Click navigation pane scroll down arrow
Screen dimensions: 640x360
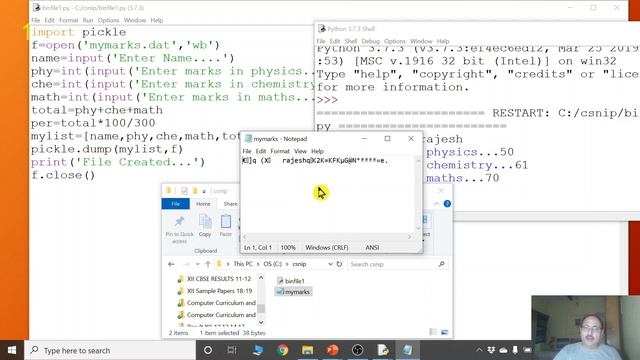(261, 322)
